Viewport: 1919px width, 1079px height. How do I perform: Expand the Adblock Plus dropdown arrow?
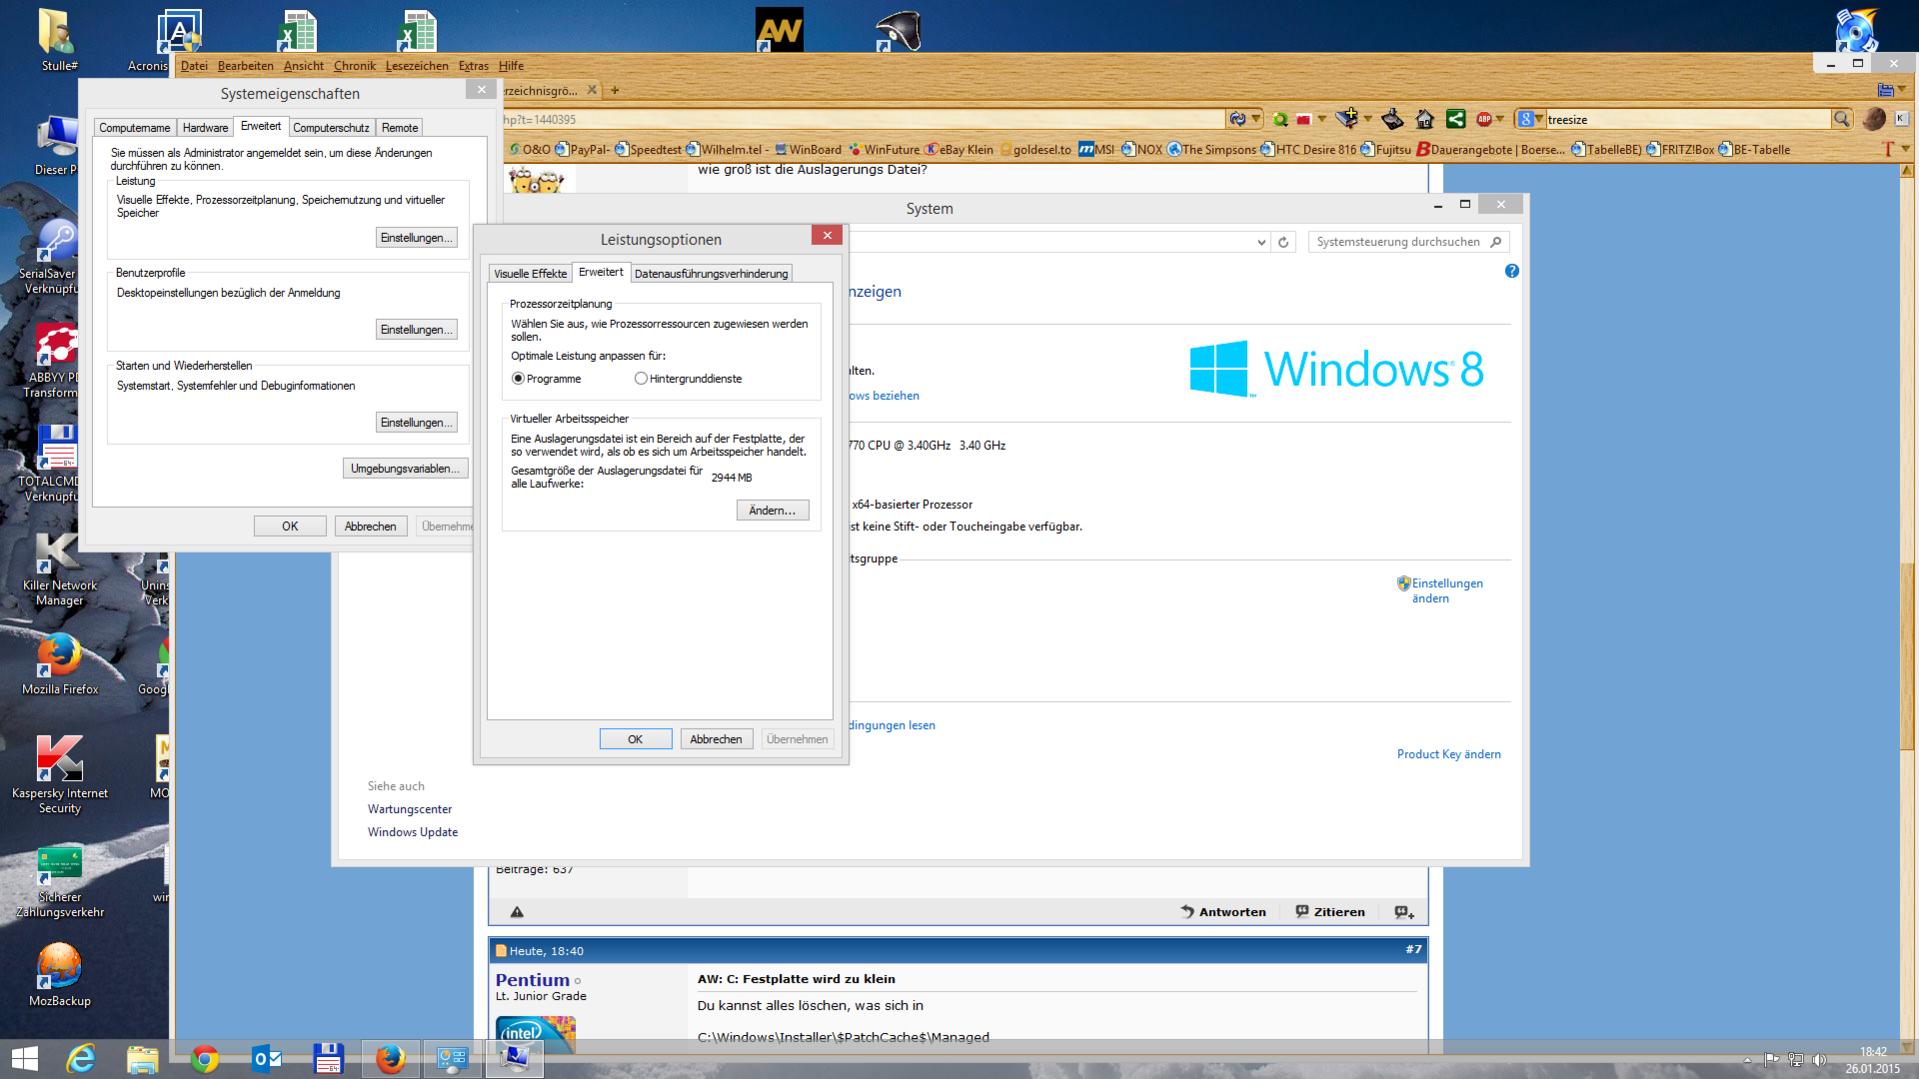1499,119
